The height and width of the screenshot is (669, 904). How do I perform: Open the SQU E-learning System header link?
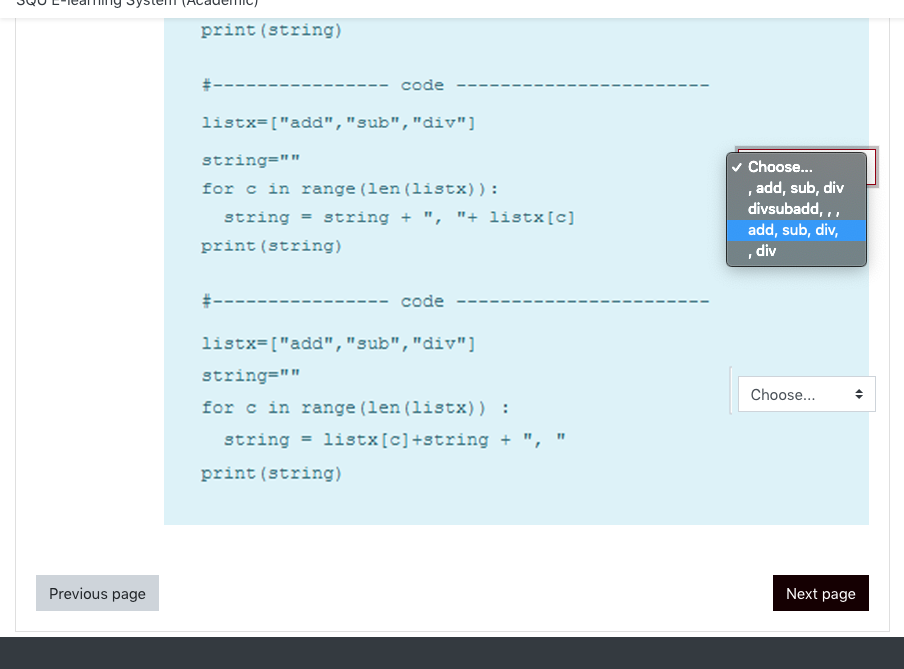coord(137,3)
